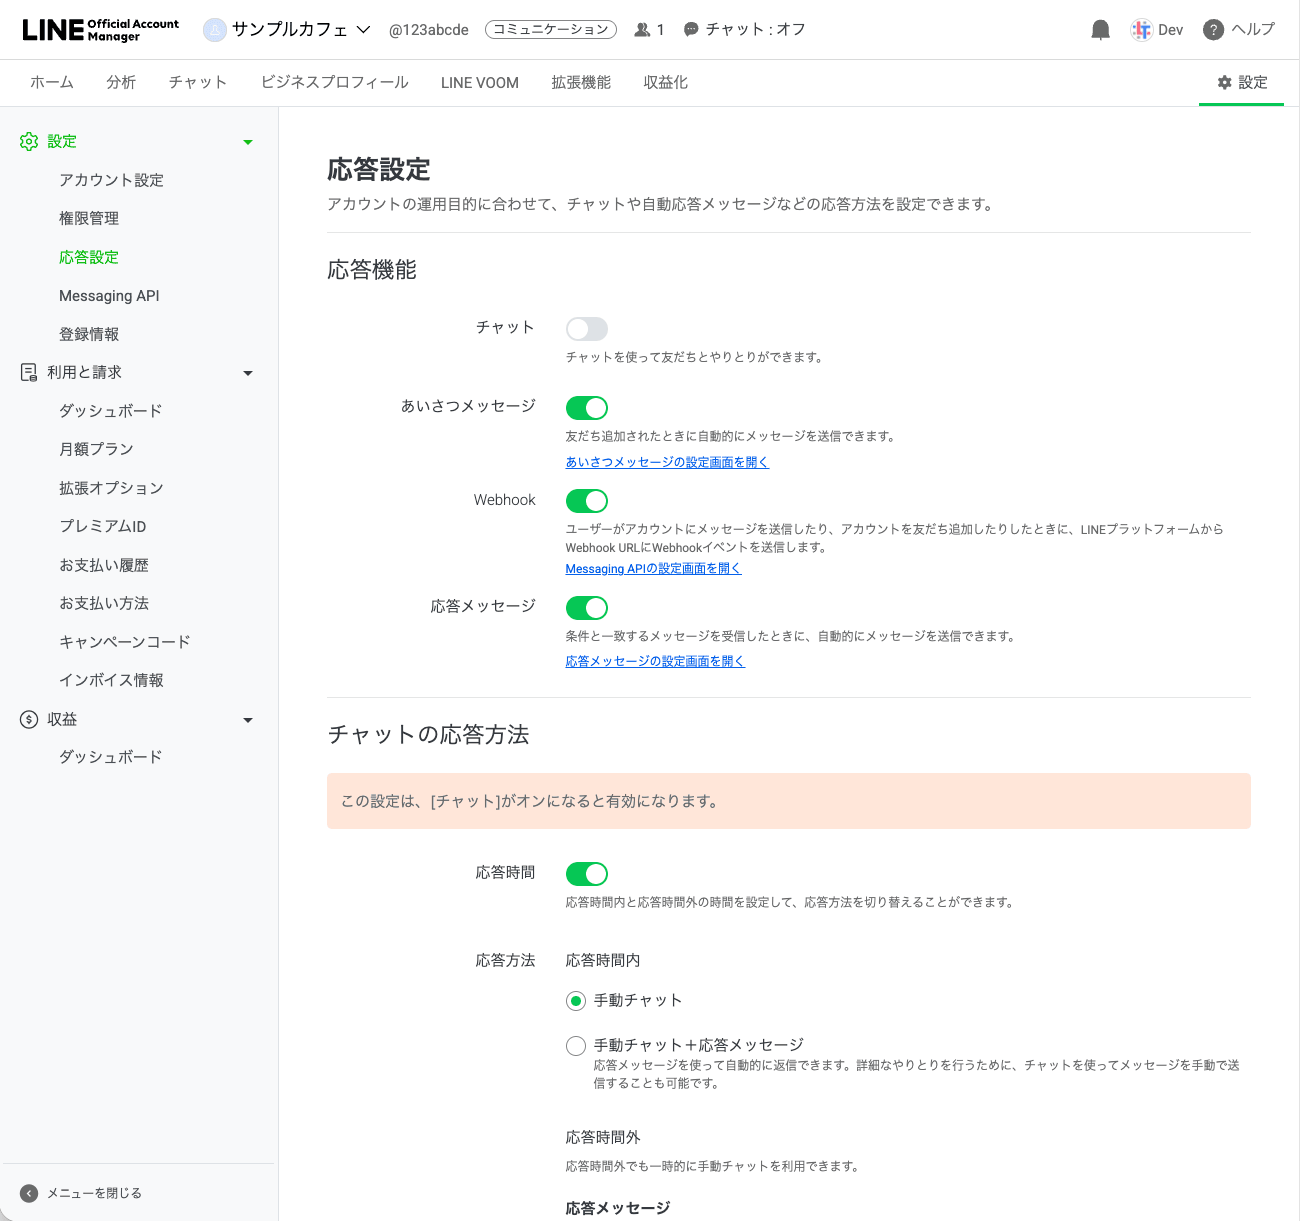Viewport: 1300px width, 1221px height.
Task: Collapse the 利用と請求 sidebar section
Action: pyautogui.click(x=248, y=373)
